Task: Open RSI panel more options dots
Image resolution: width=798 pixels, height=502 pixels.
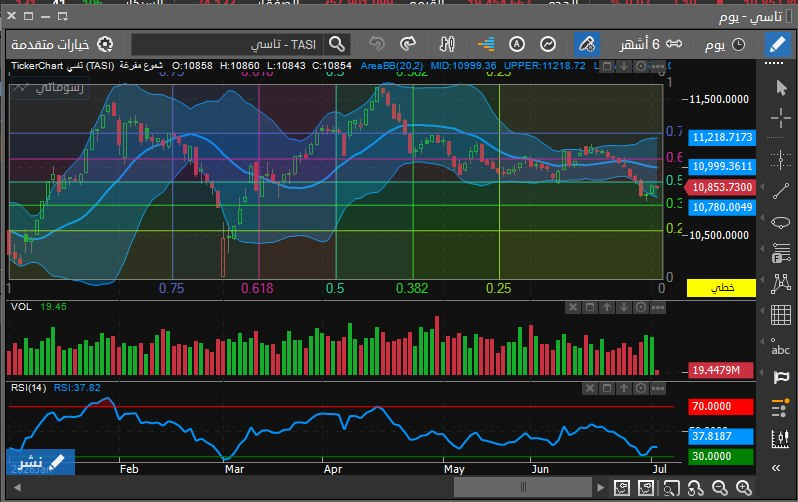Action: click(658, 388)
